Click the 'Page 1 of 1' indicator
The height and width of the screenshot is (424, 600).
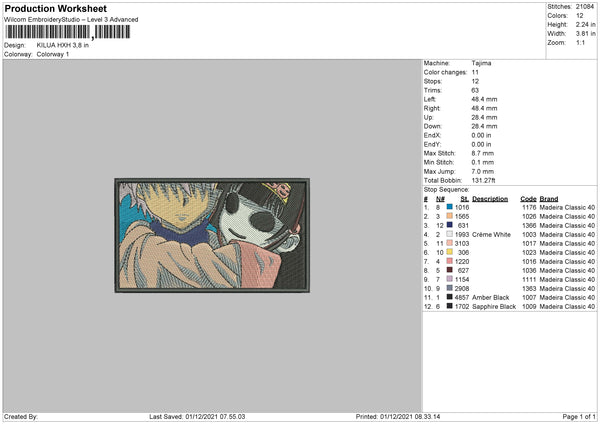click(x=579, y=417)
